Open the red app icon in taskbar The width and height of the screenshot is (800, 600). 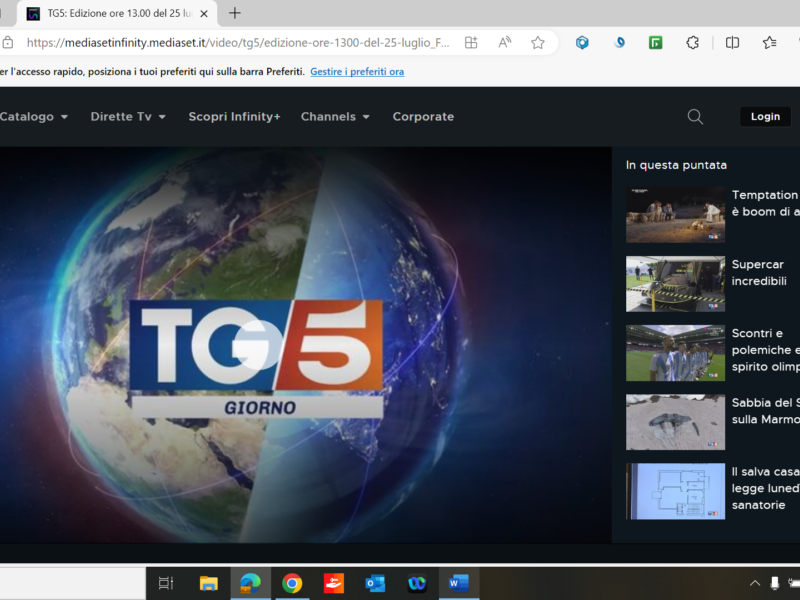pyautogui.click(x=334, y=583)
